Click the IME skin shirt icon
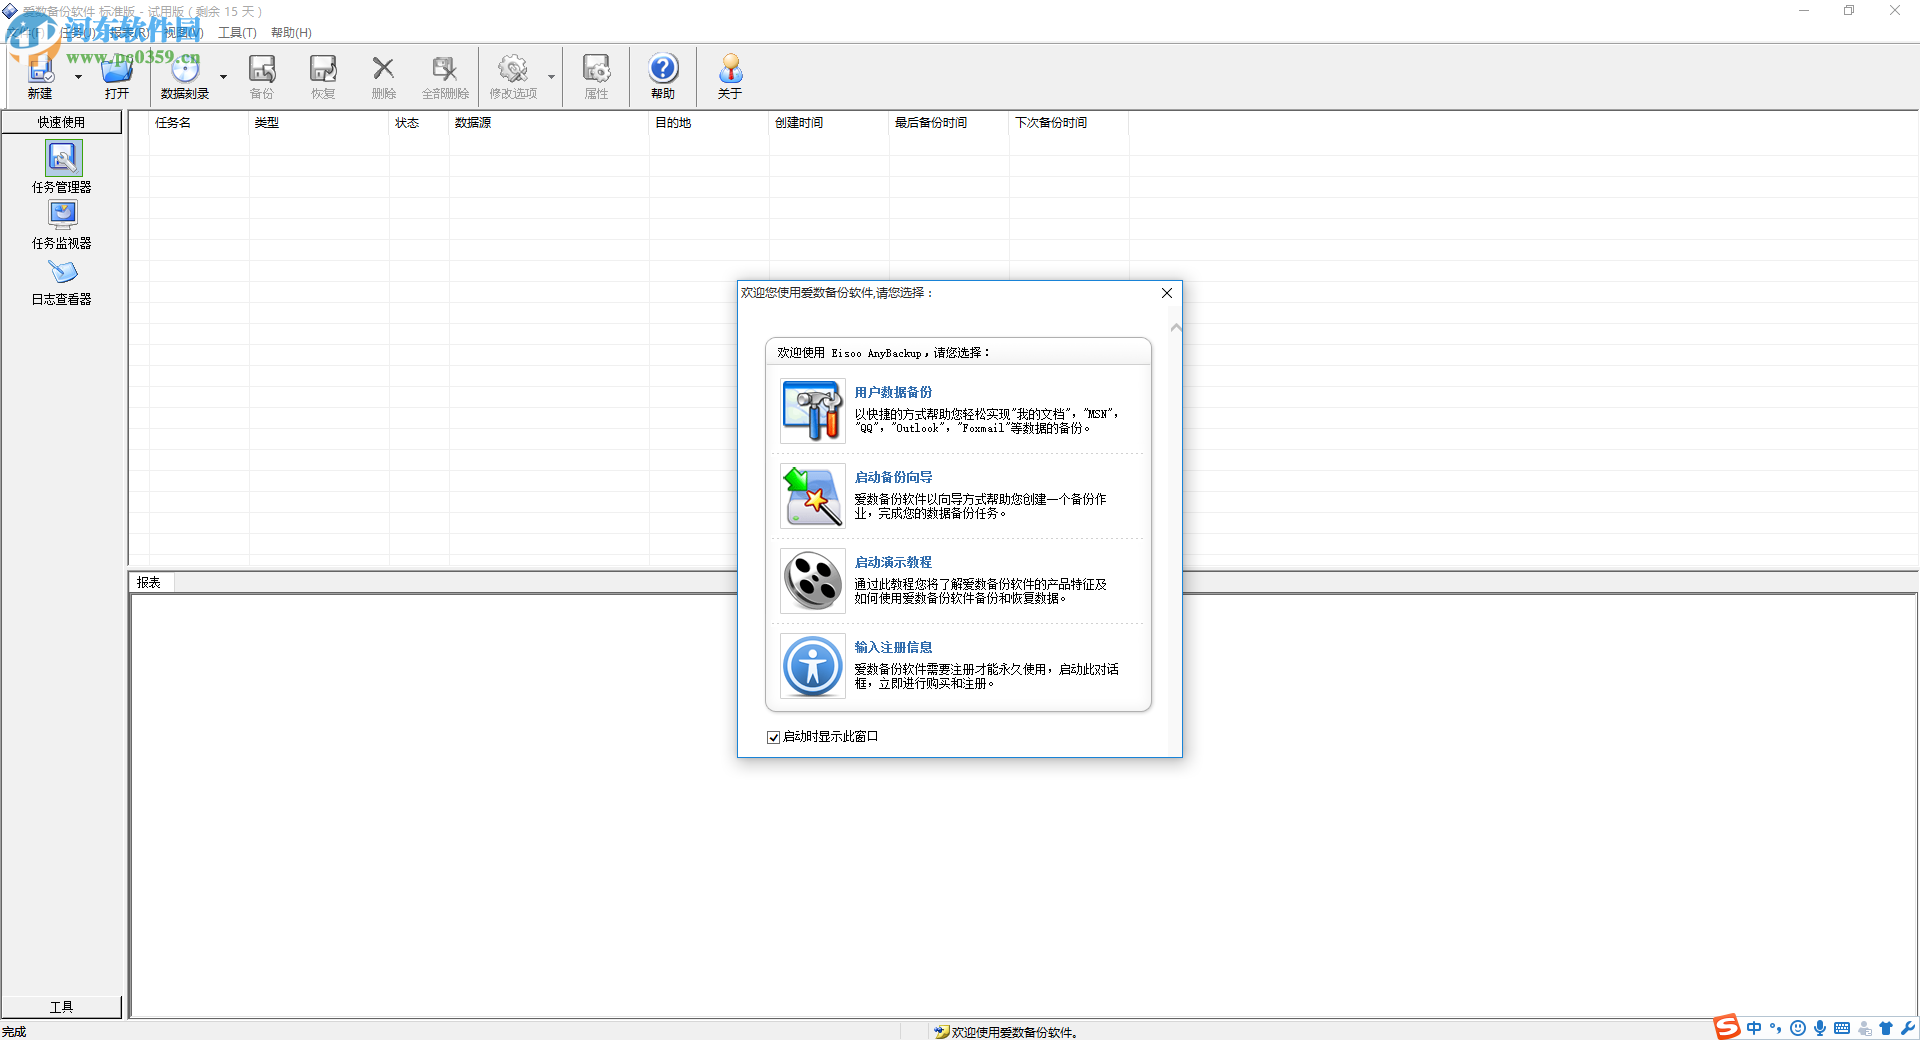This screenshot has height=1040, width=1920. 1886,1028
